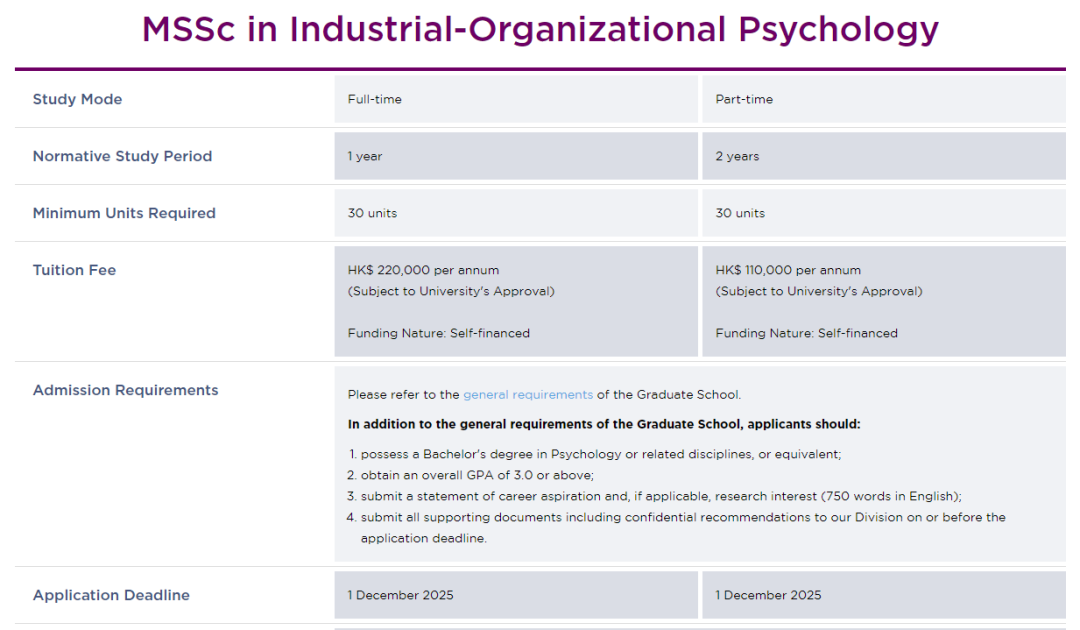
Task: Select the Application Deadline row label
Action: coord(111,595)
